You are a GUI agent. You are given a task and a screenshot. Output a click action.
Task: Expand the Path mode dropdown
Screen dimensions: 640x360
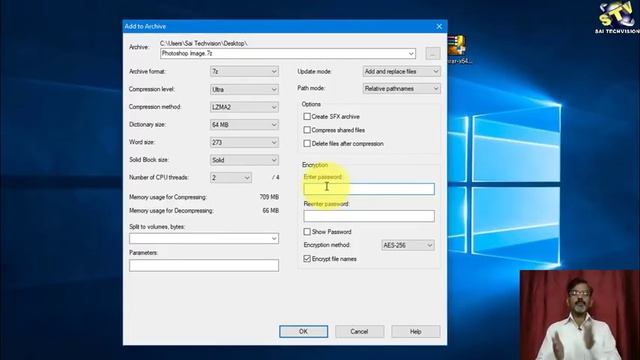pyautogui.click(x=401, y=89)
